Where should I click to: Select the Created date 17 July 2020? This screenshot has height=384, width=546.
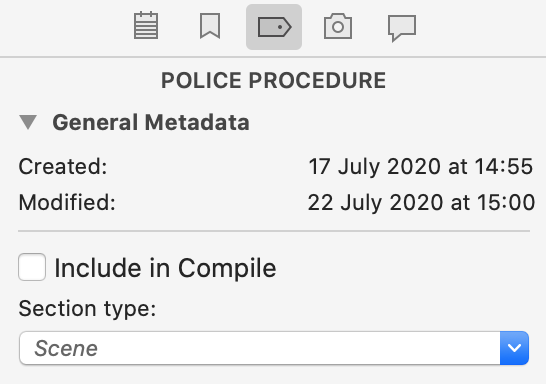375,167
